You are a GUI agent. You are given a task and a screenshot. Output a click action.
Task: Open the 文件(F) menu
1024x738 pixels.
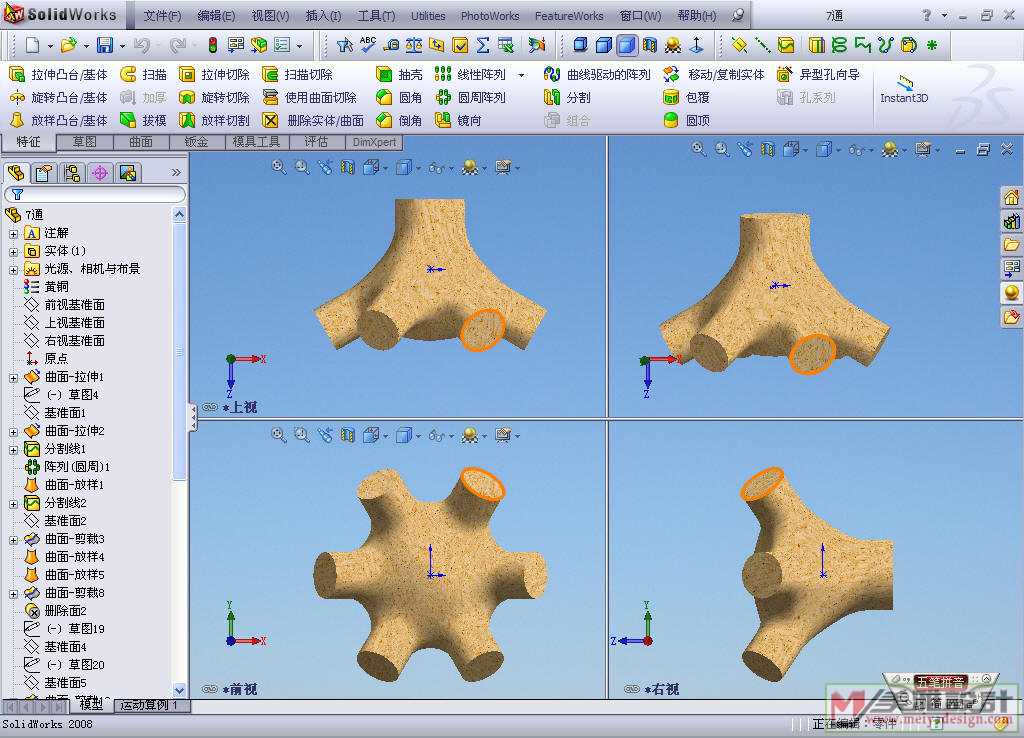point(162,16)
